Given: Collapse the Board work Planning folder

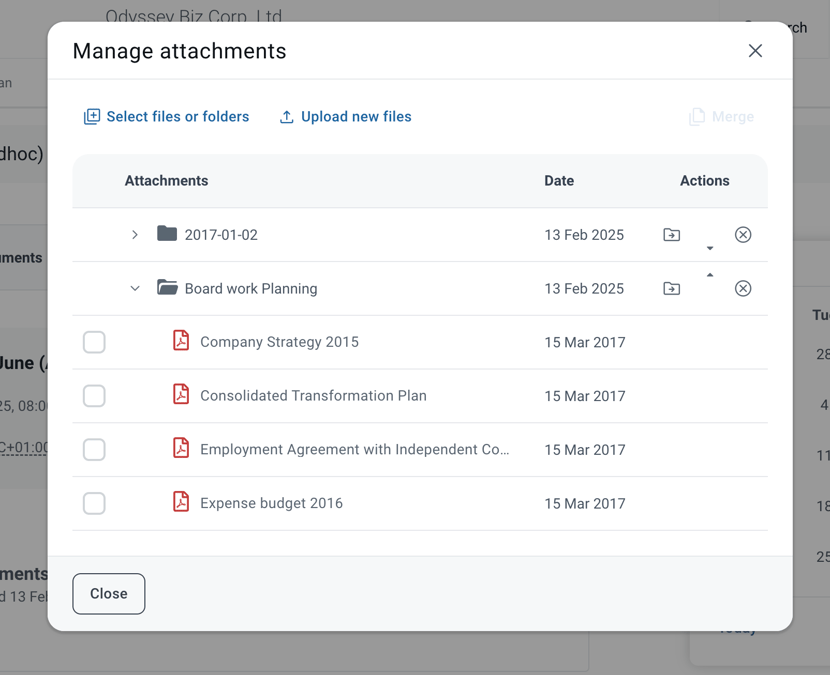Looking at the screenshot, I should pos(135,289).
